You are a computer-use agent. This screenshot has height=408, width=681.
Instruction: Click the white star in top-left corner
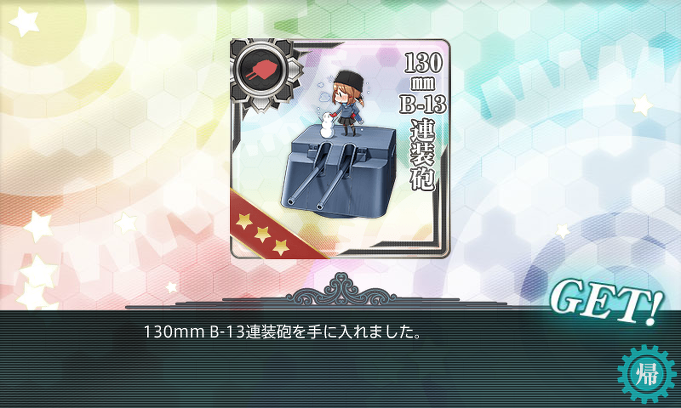[x=24, y=22]
